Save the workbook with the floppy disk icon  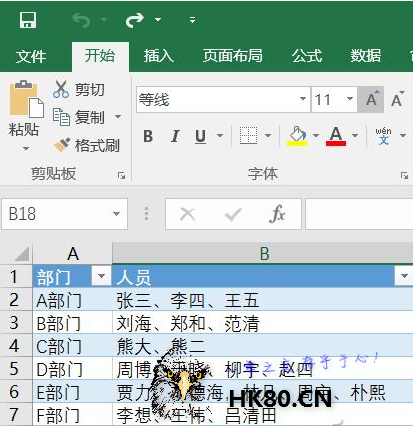coord(28,20)
